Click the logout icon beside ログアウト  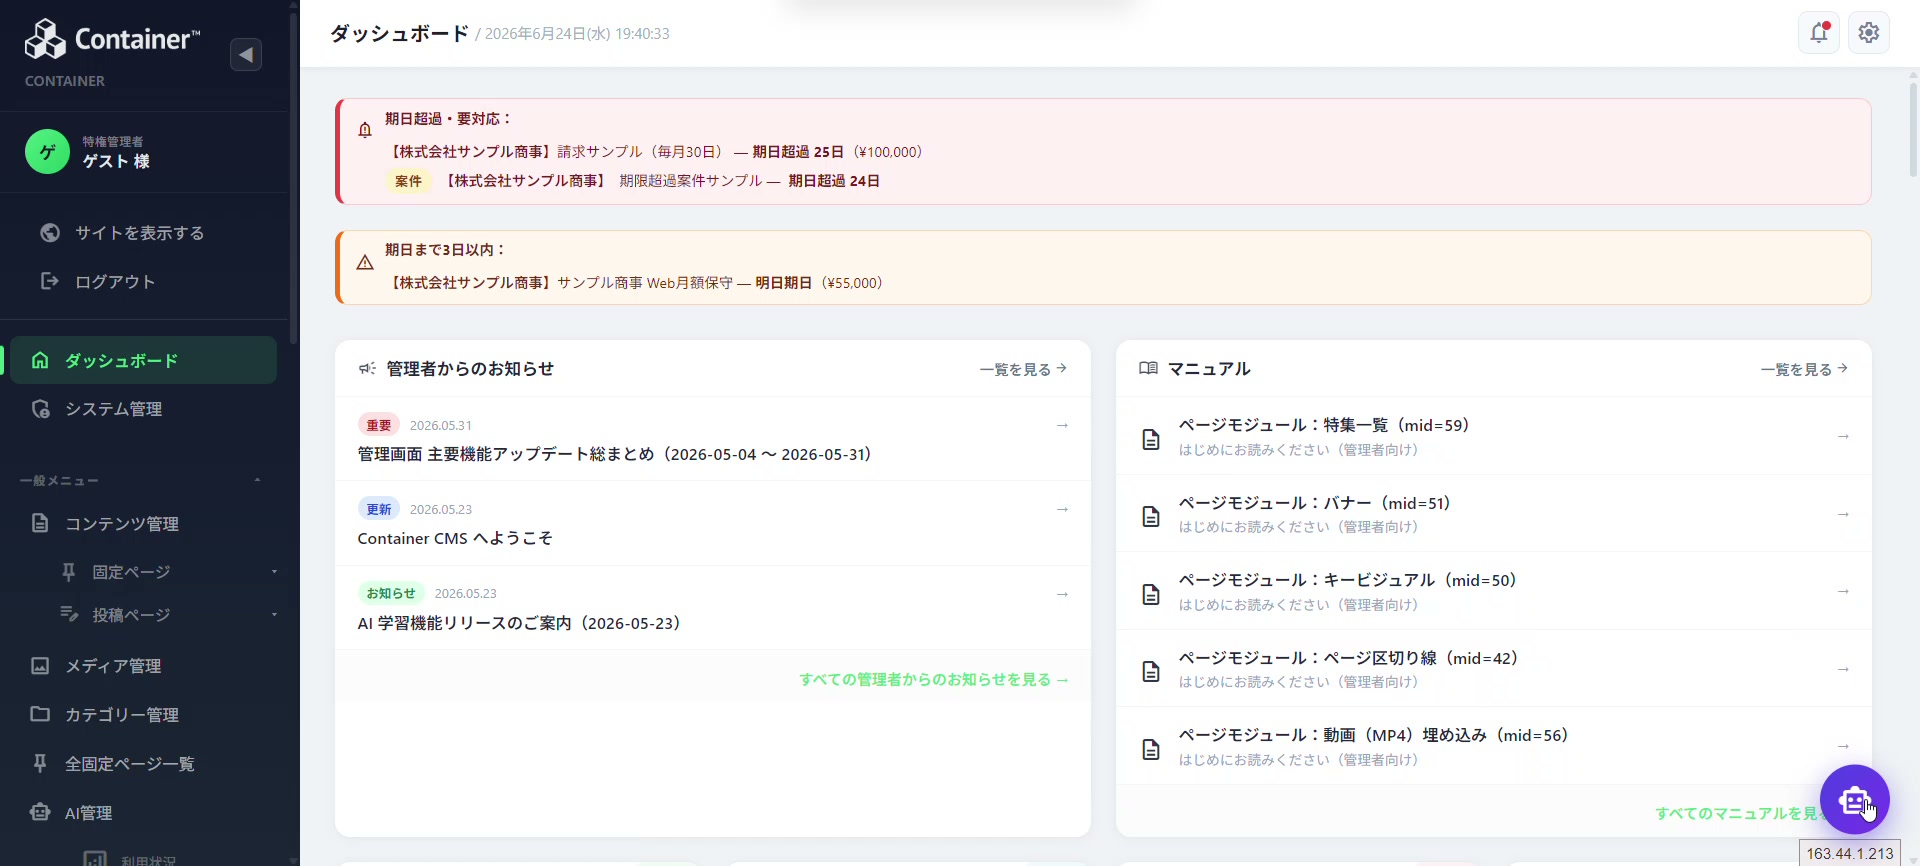50,281
